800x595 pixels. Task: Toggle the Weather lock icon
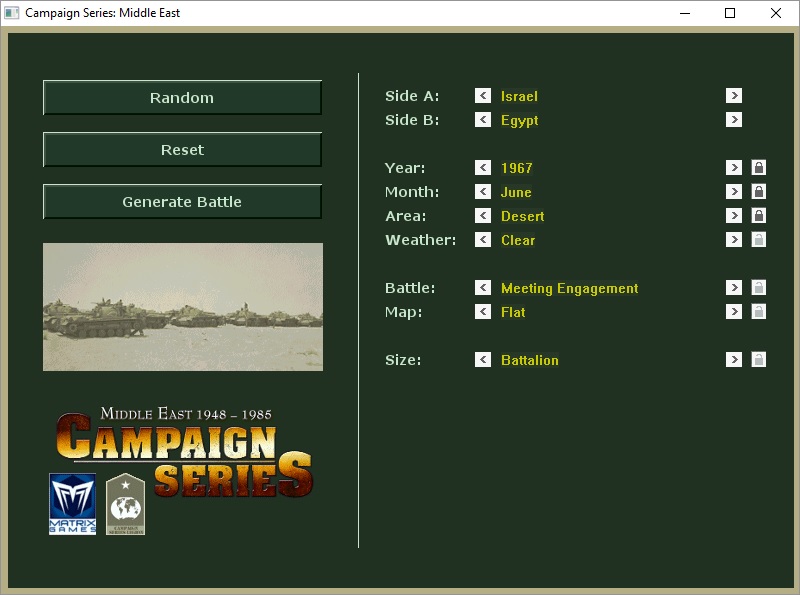click(x=759, y=239)
